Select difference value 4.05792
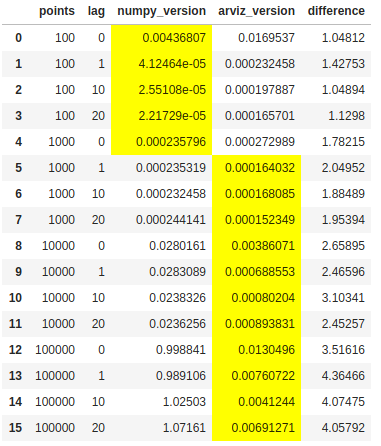 (x=336, y=428)
